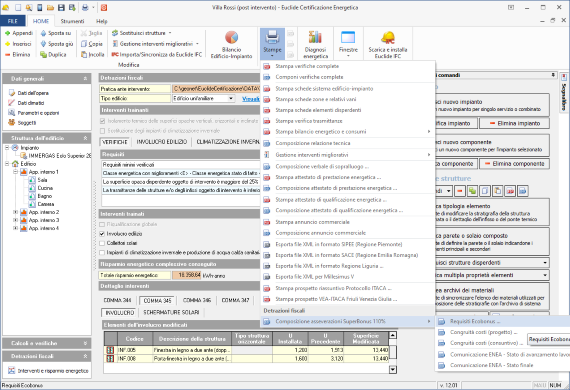Click the Visualizza link
The image size is (570, 390).
[251, 98]
